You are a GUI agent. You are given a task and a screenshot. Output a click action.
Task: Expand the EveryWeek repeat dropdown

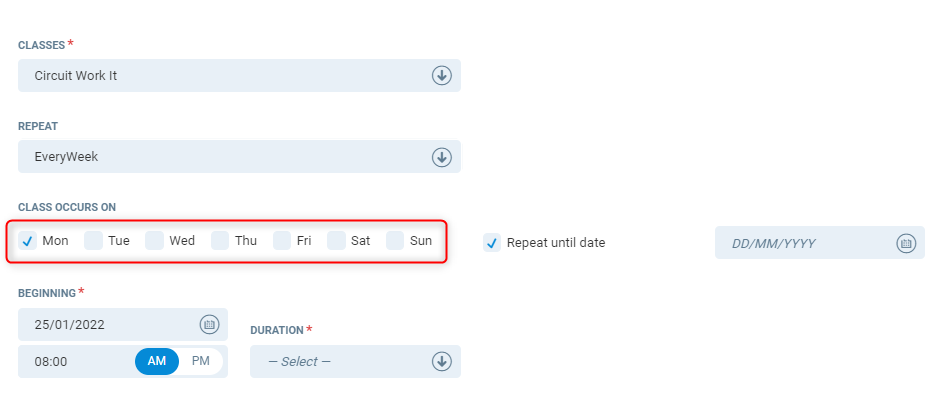click(239, 157)
